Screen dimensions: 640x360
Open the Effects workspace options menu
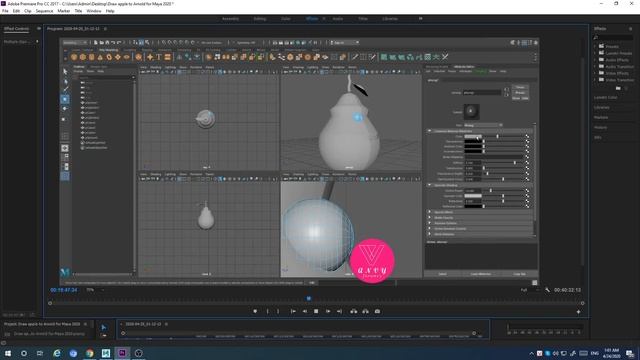click(x=324, y=19)
